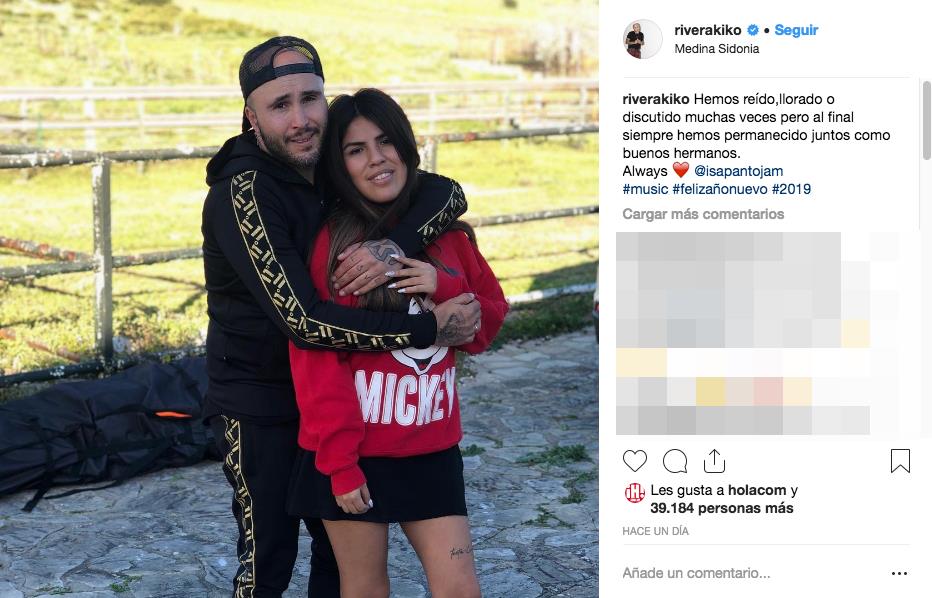Click the holacom liker avatar icon
The height and width of the screenshot is (598, 932).
point(635,493)
